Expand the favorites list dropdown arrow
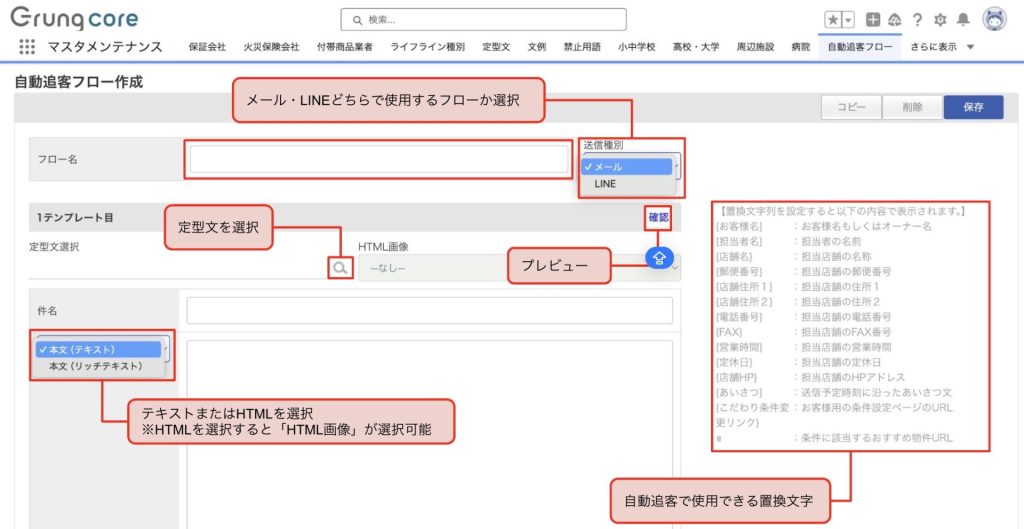 [x=849, y=20]
